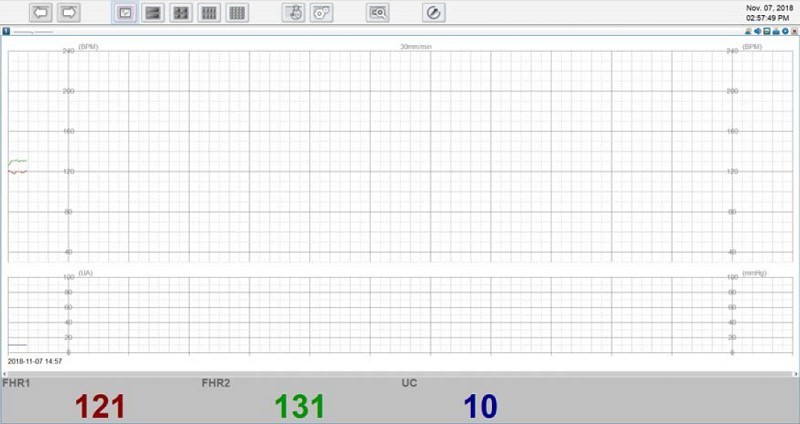Click the green save icon in trace header

point(766,32)
